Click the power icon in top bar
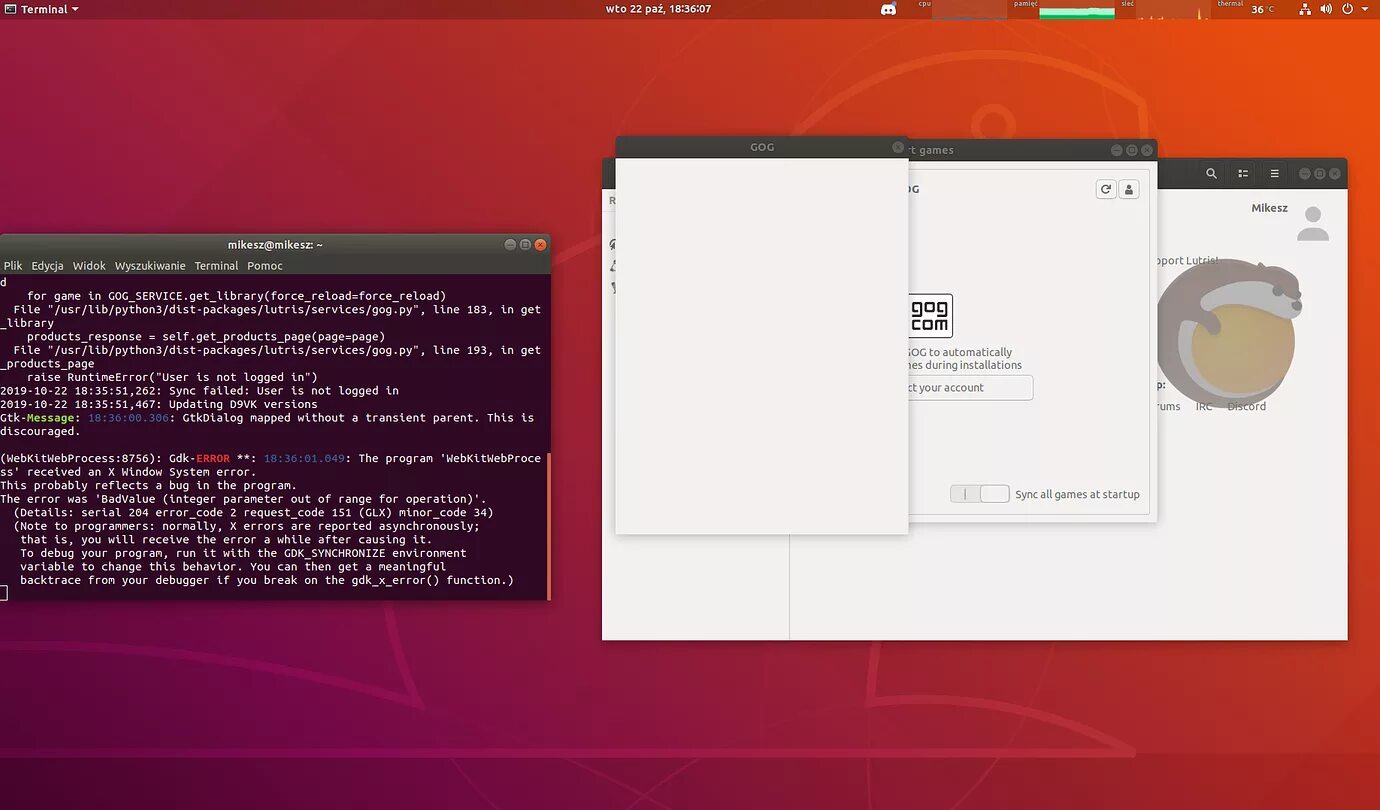This screenshot has height=810, width=1380. [1347, 9]
